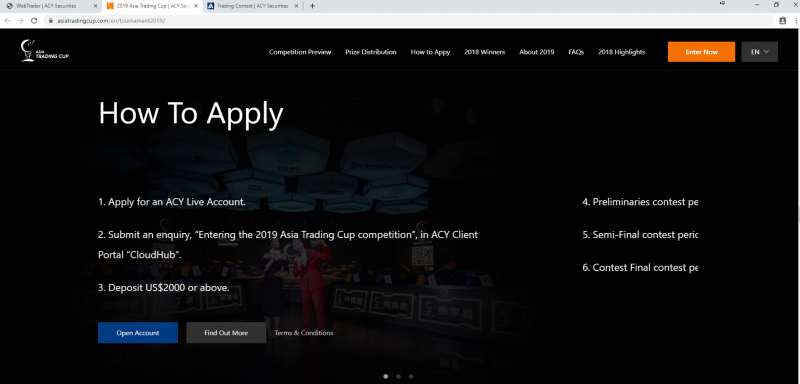Open FAQs menu item
The height and width of the screenshot is (384, 800).
coord(576,52)
